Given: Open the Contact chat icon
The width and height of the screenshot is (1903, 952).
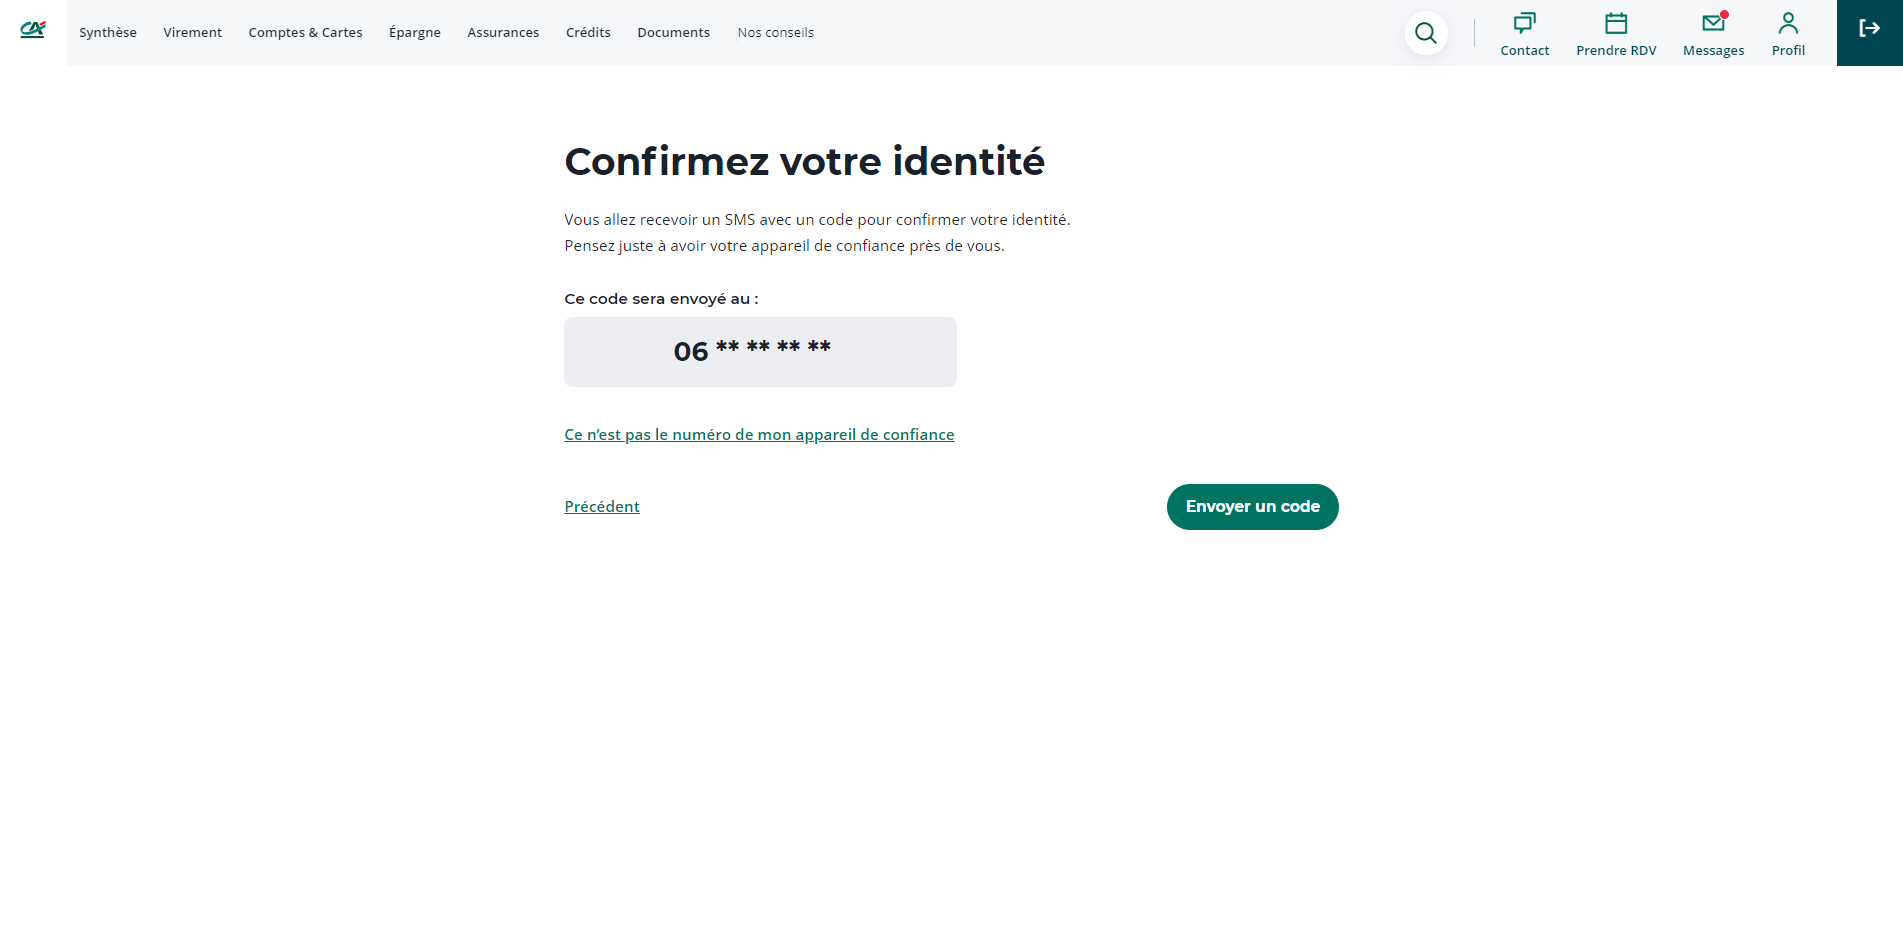Looking at the screenshot, I should pyautogui.click(x=1524, y=23).
